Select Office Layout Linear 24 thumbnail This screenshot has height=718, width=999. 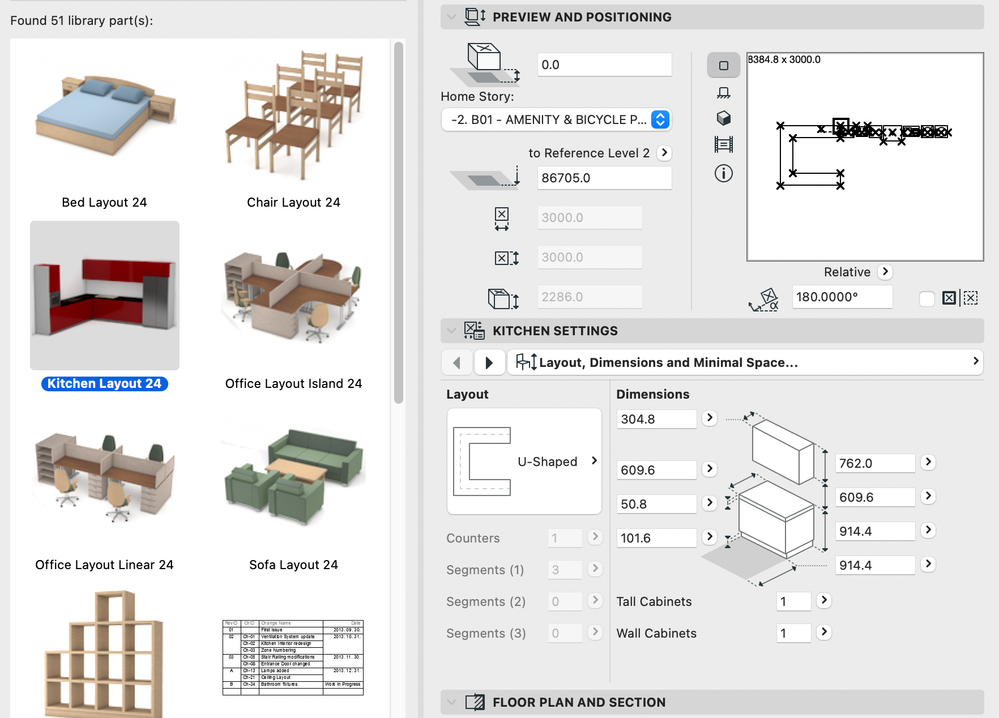[x=104, y=477]
